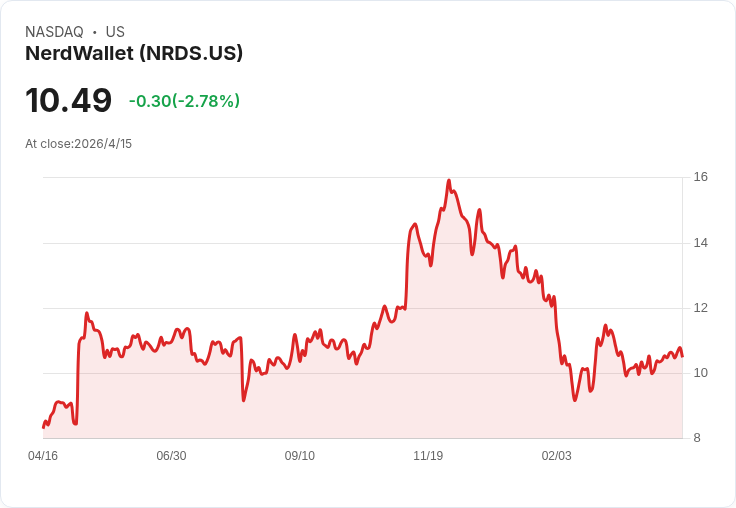Image resolution: width=736 pixels, height=508 pixels.
Task: Click the 14 price axis label
Action: 701,243
